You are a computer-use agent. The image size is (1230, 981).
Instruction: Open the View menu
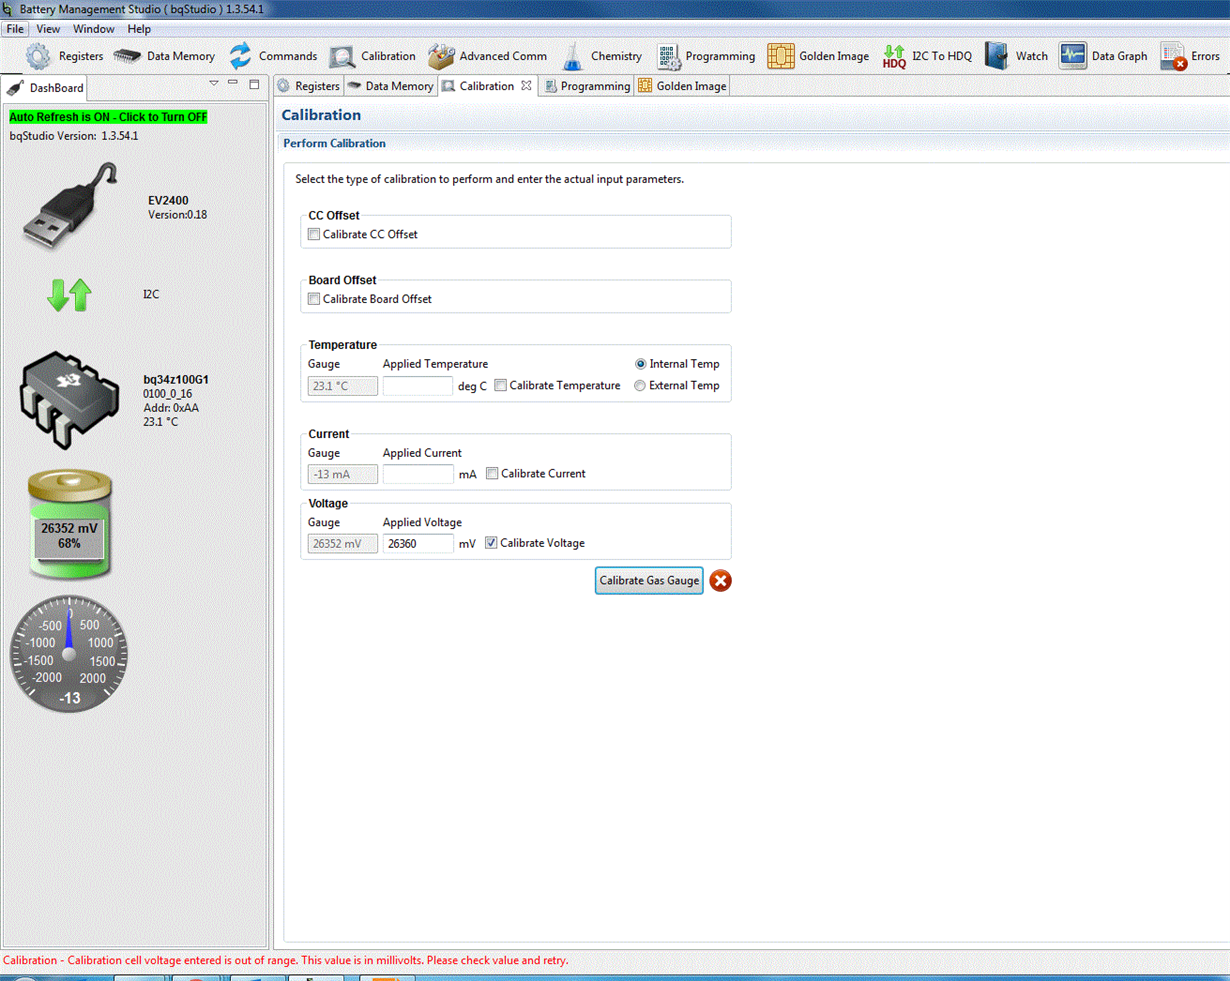coord(48,29)
